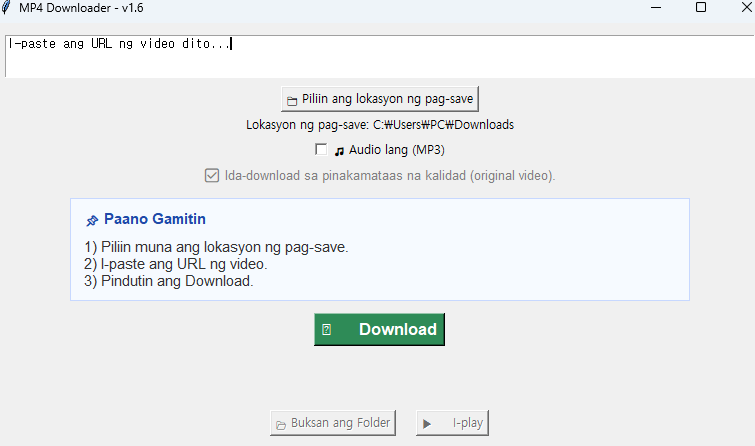Open the folder with Buksan ang Folder
755x446 pixels.
332,423
